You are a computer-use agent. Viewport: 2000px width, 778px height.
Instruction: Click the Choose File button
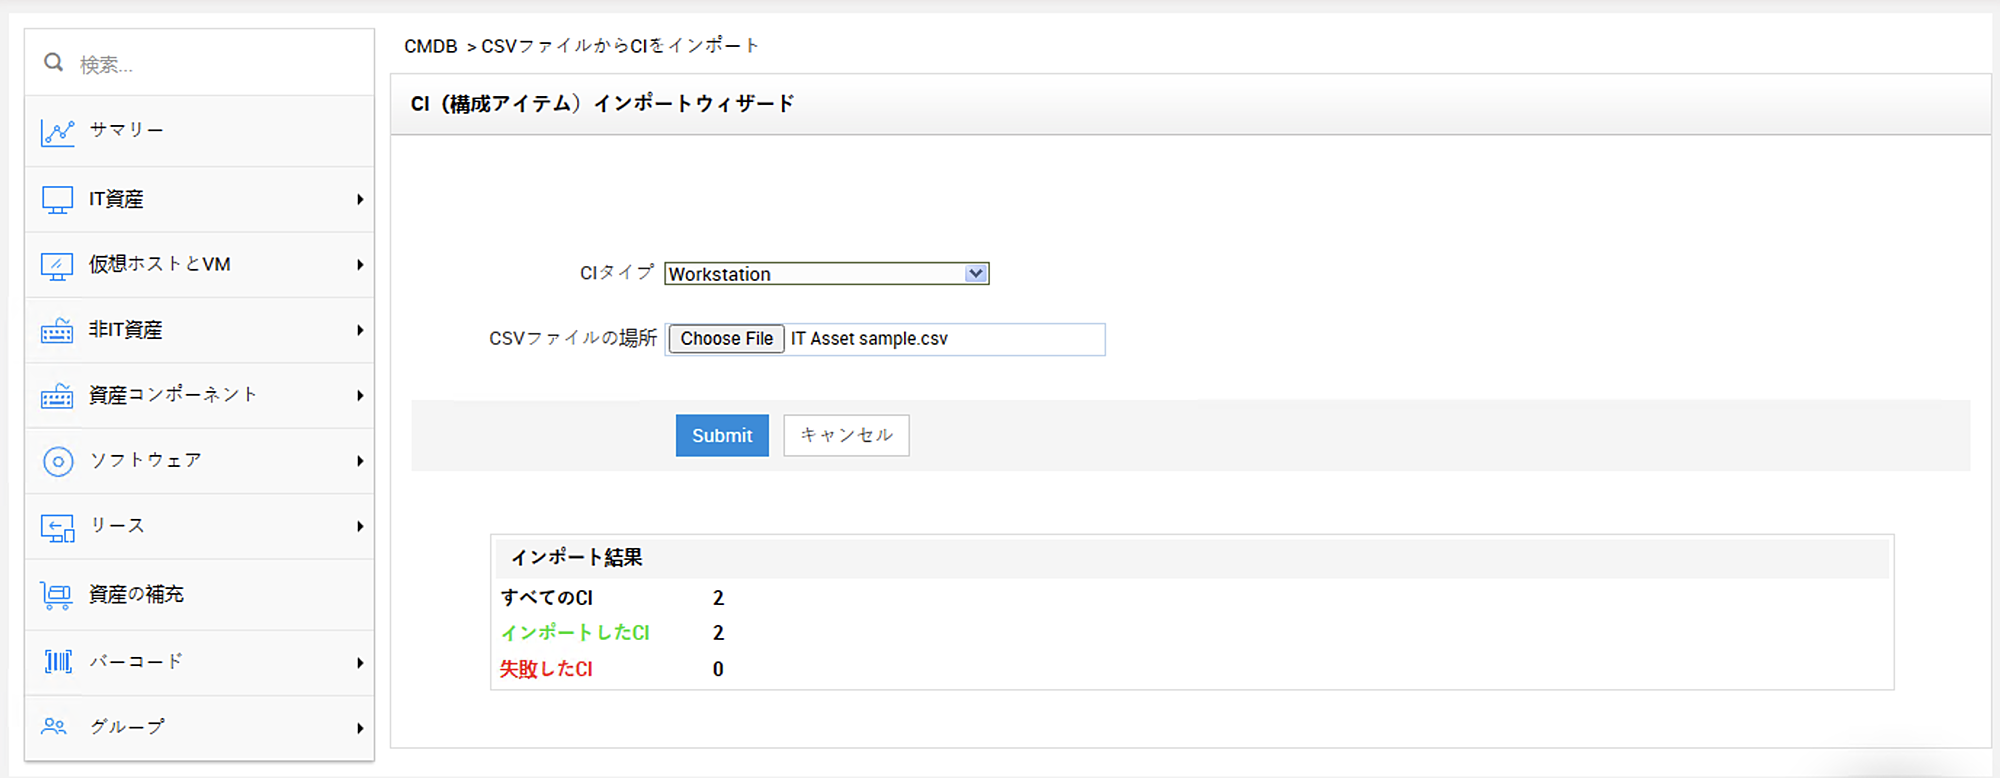[726, 339]
